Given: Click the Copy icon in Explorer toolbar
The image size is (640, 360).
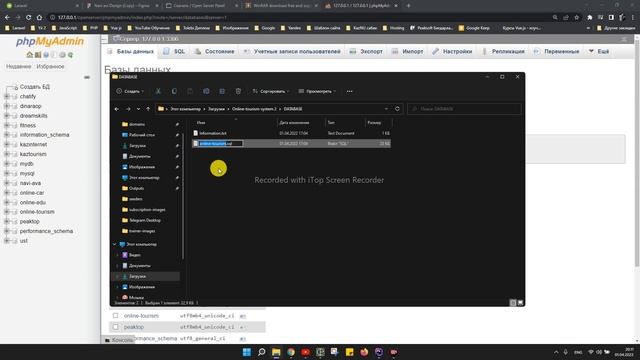Looking at the screenshot, I should (x=174, y=91).
